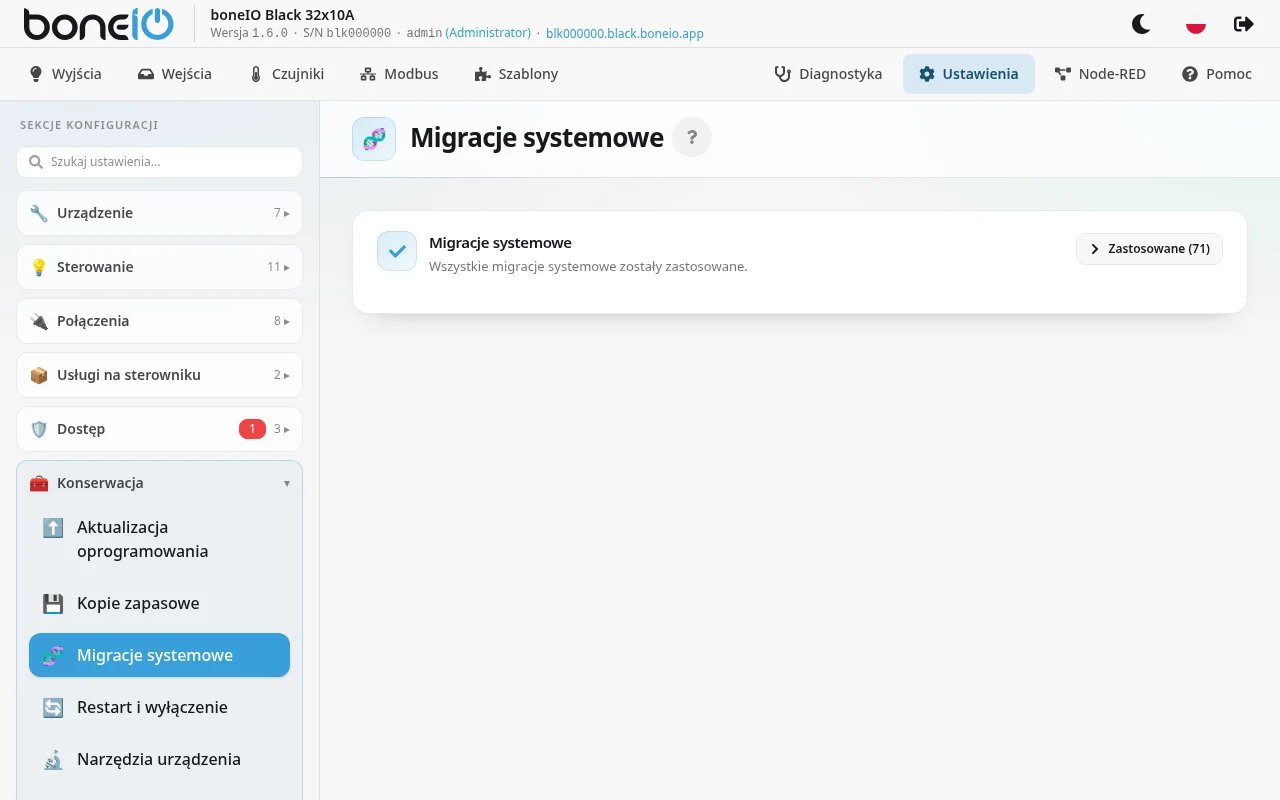The image size is (1280, 800).
Task: Open the Wyjścia tab
Action: pos(65,74)
